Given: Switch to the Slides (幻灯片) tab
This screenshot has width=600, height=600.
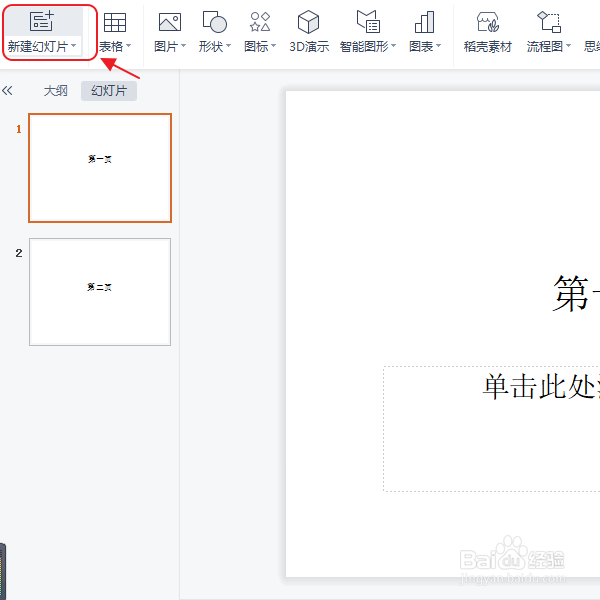Looking at the screenshot, I should [x=109, y=91].
